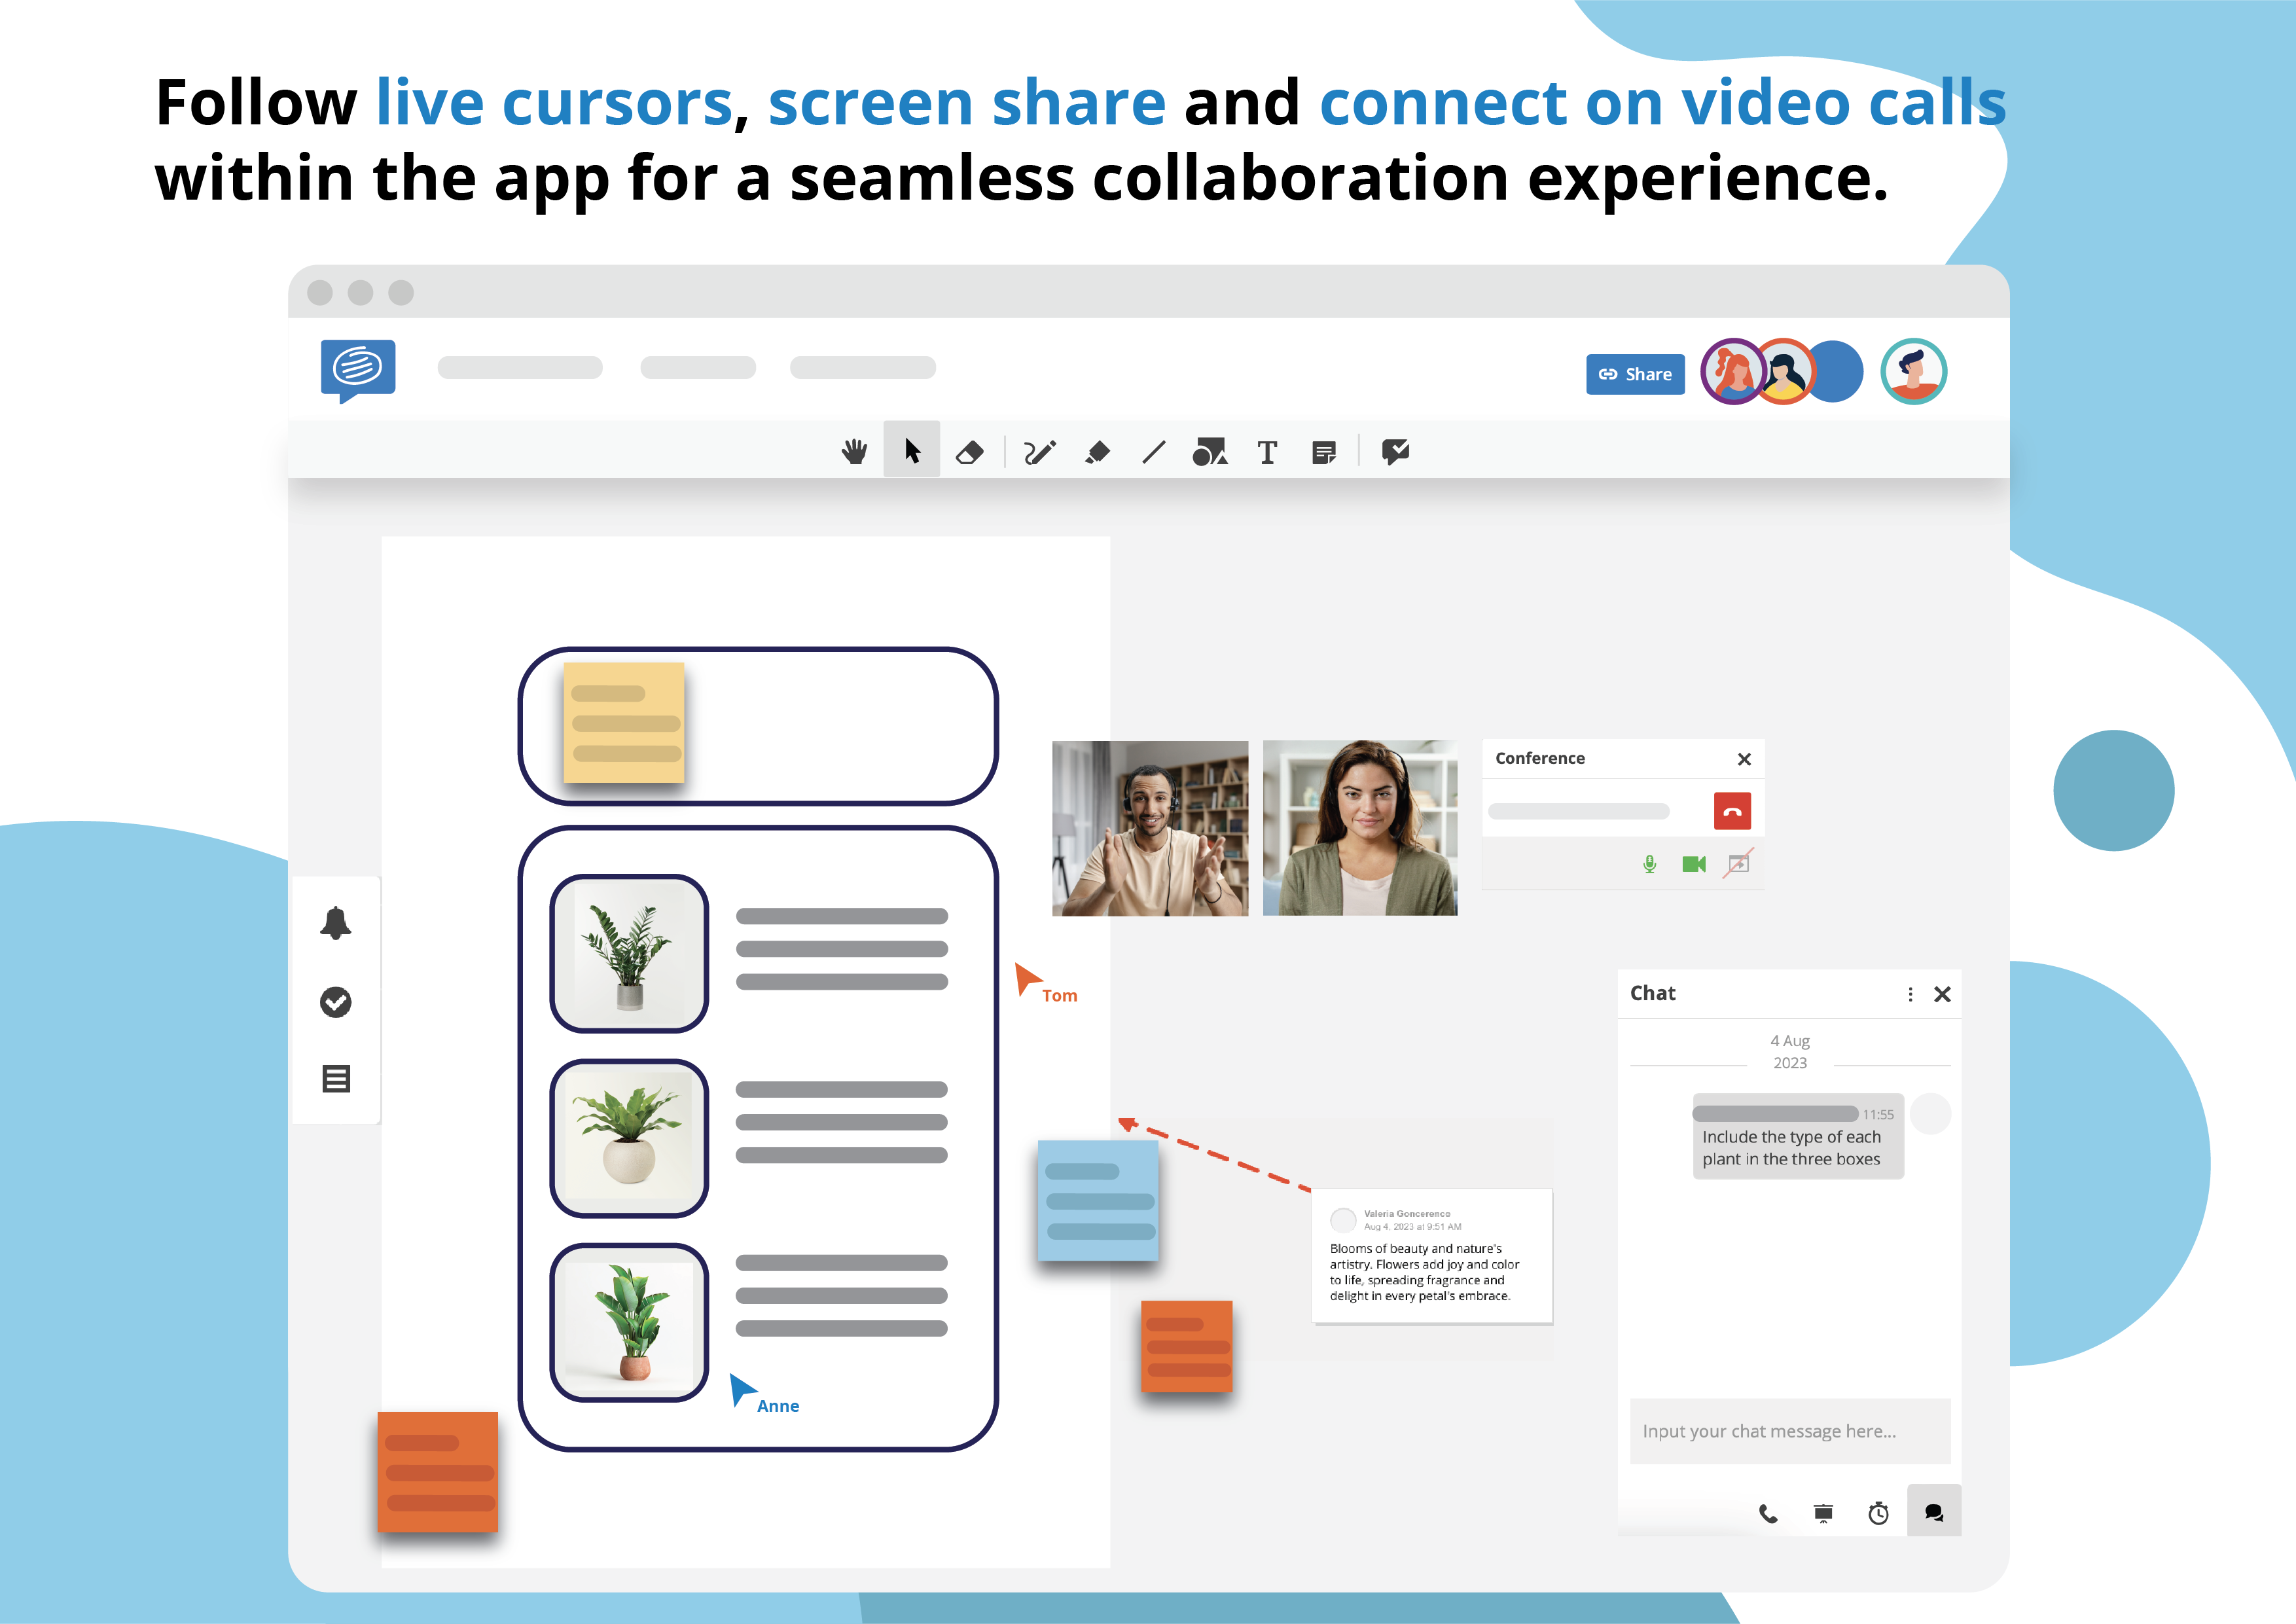Open timer icon in bottom bar
The width and height of the screenshot is (2296, 1624).
point(1878,1513)
